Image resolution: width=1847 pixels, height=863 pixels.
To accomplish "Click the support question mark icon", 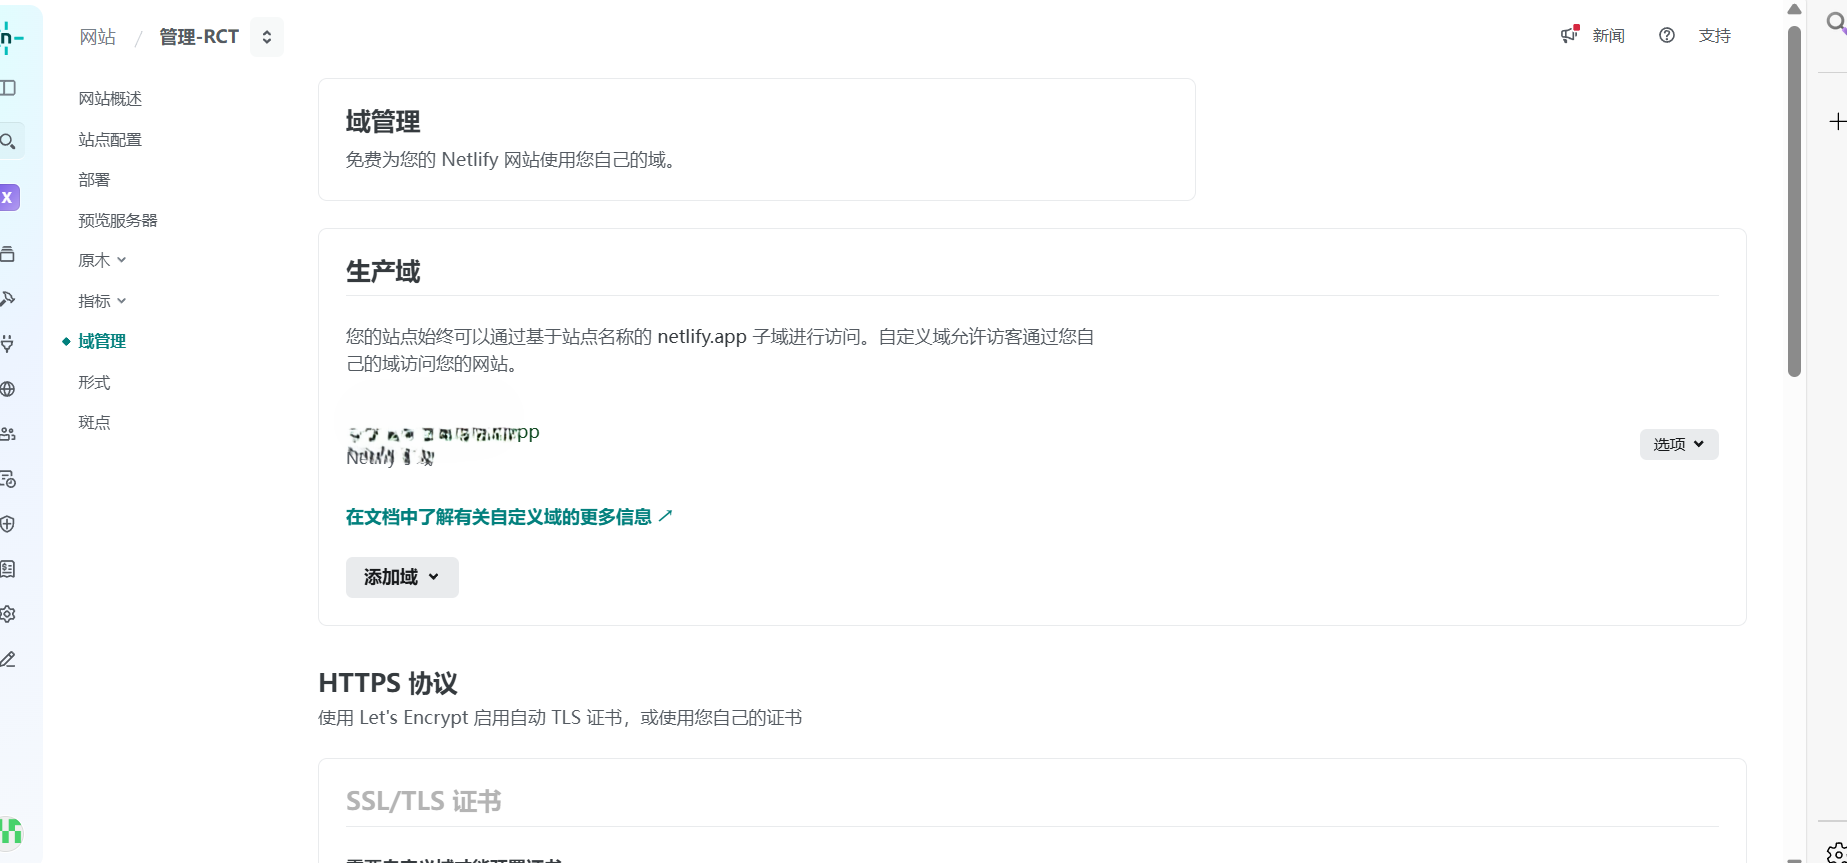I will (1666, 35).
